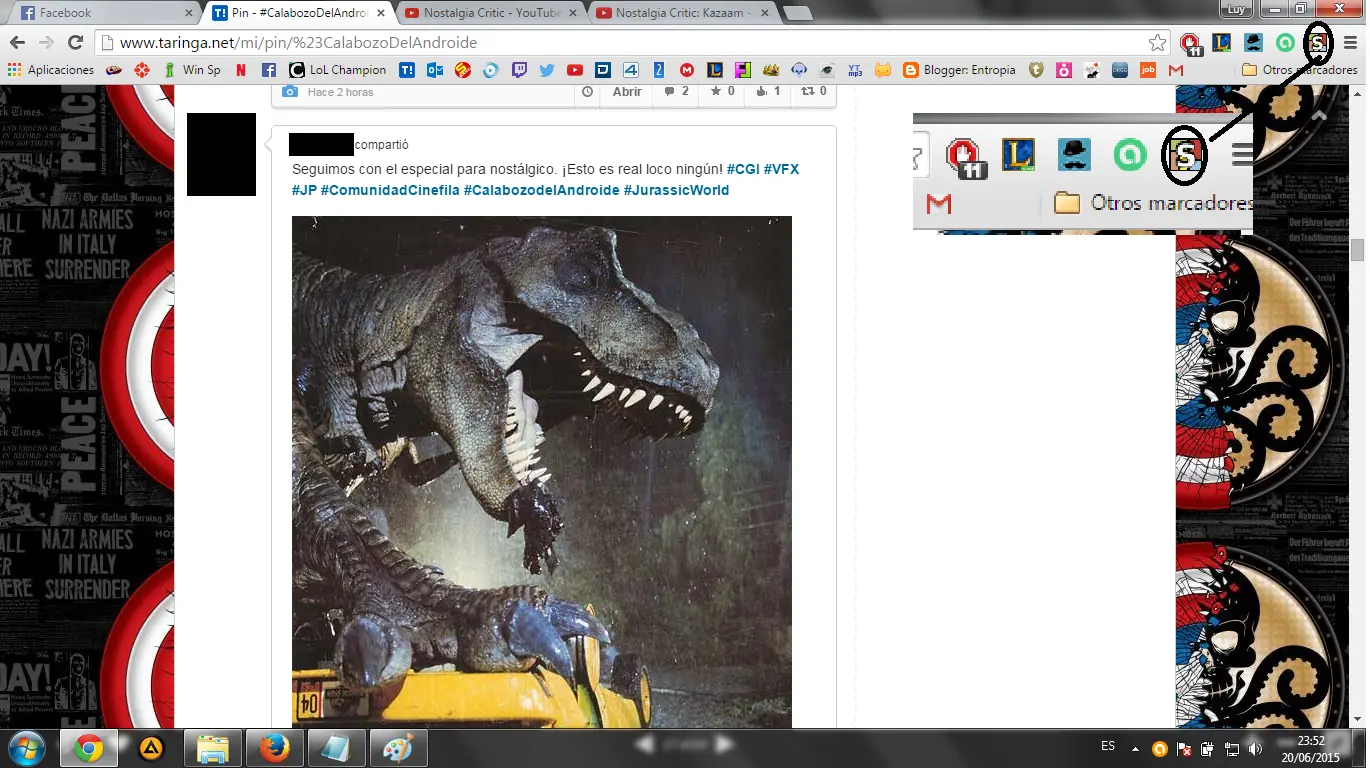Follow the #JurassicWorld hashtag link
Viewport: 1370px width, 768px height.
point(676,190)
